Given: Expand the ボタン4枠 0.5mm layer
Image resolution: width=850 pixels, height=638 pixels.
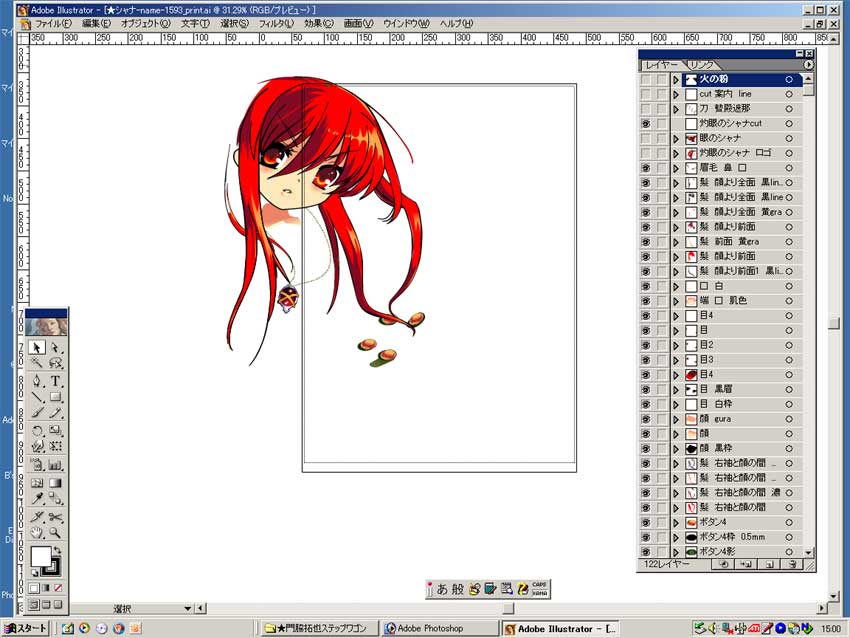Looking at the screenshot, I should [676, 537].
